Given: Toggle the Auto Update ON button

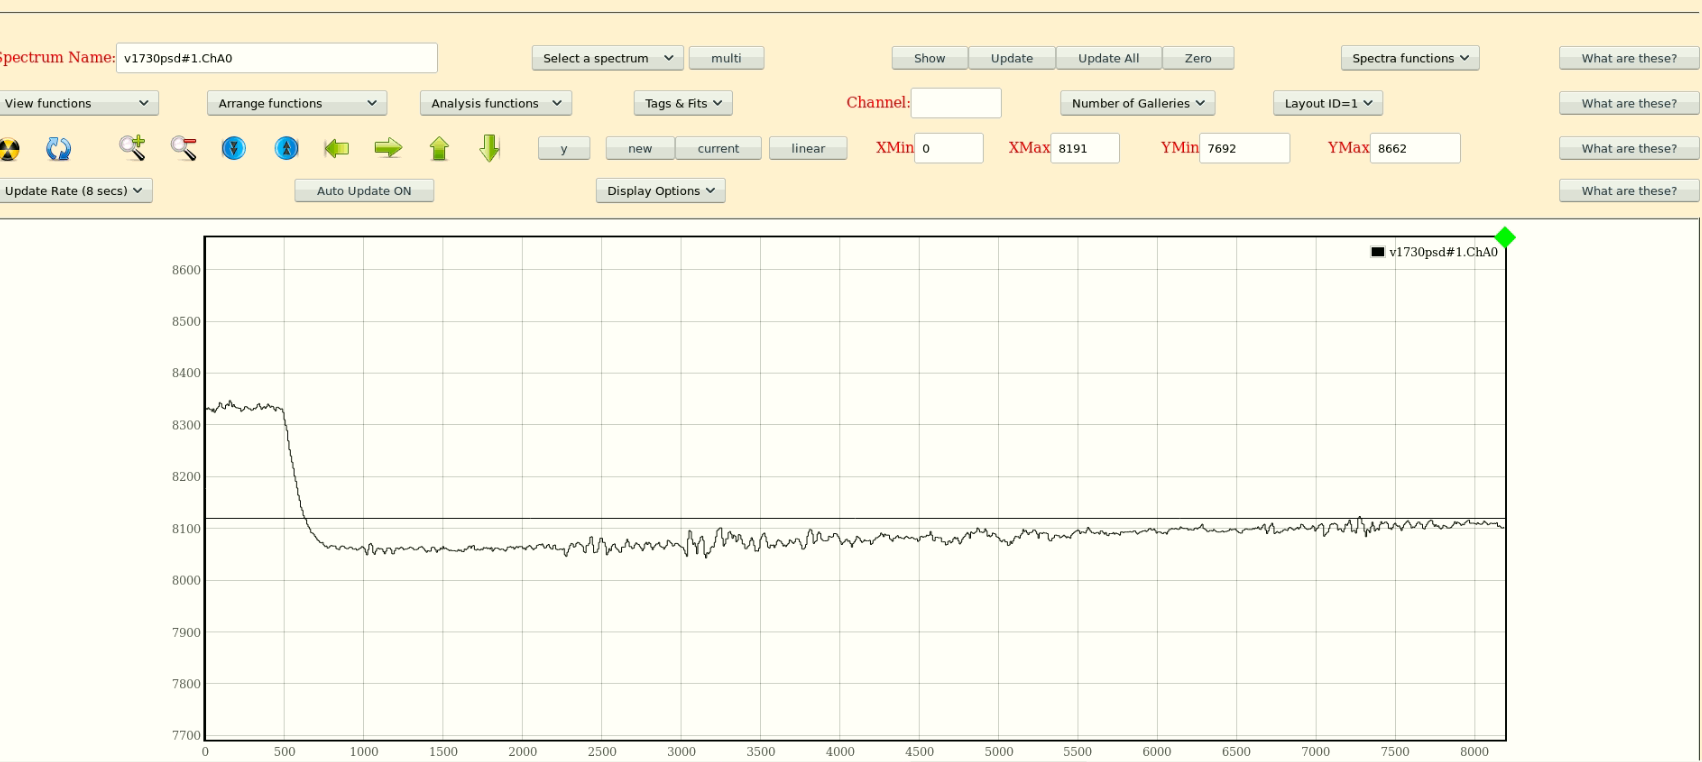Looking at the screenshot, I should pos(364,191).
